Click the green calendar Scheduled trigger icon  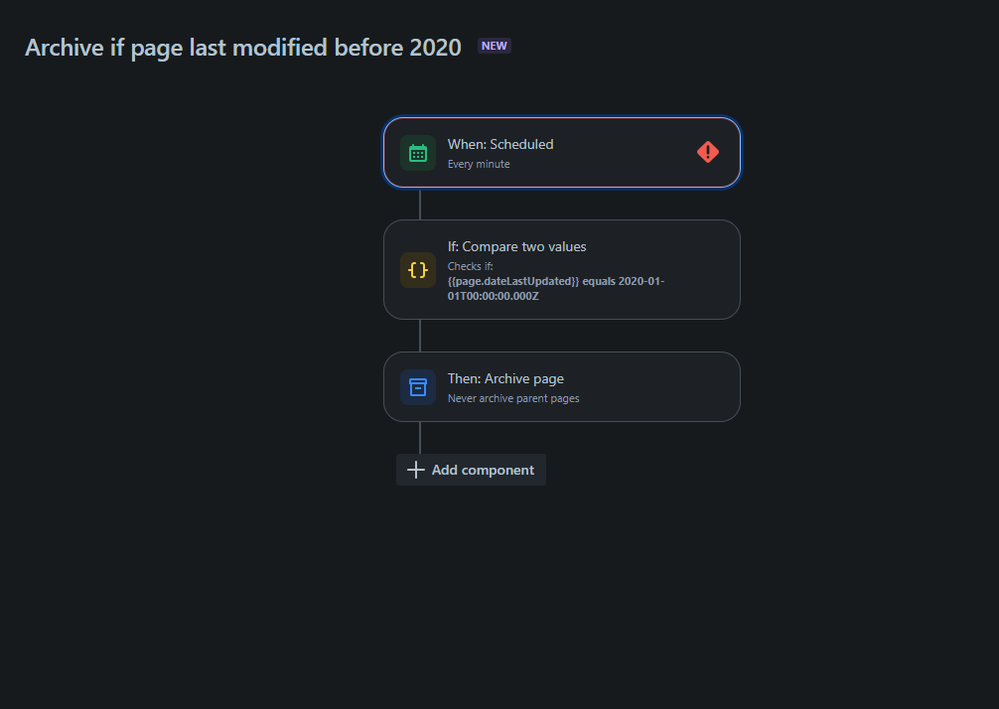pos(418,153)
